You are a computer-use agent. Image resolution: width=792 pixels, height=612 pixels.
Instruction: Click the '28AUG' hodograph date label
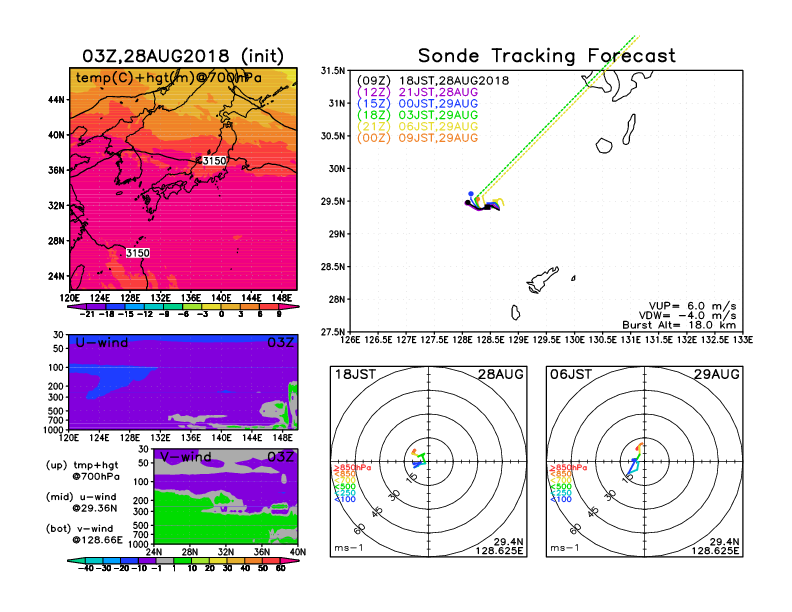click(501, 374)
